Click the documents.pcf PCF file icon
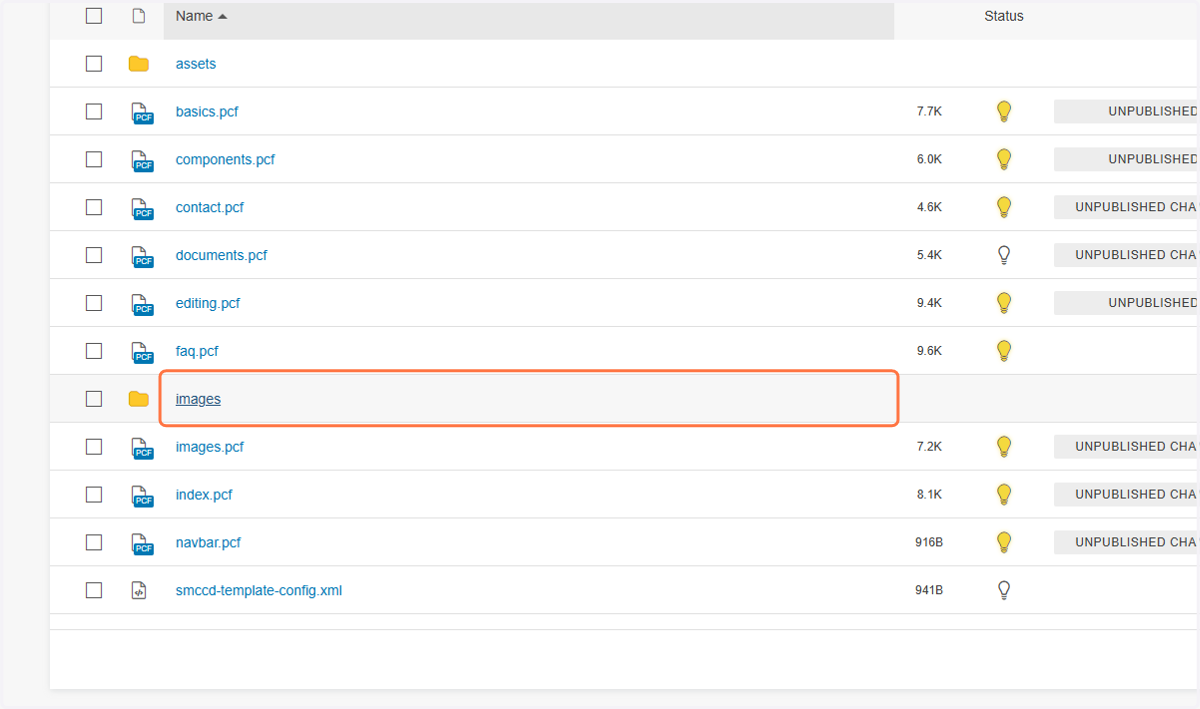Screen dimensions: 1200x709 click(142, 256)
